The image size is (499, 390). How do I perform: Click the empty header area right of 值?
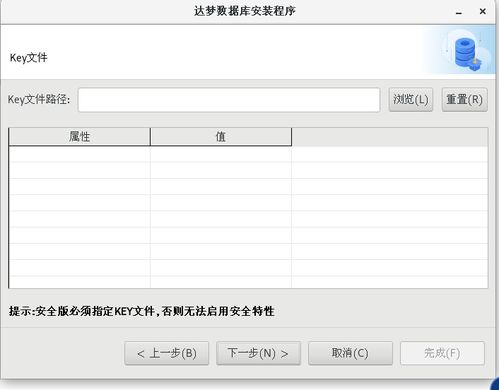pyautogui.click(x=390, y=137)
